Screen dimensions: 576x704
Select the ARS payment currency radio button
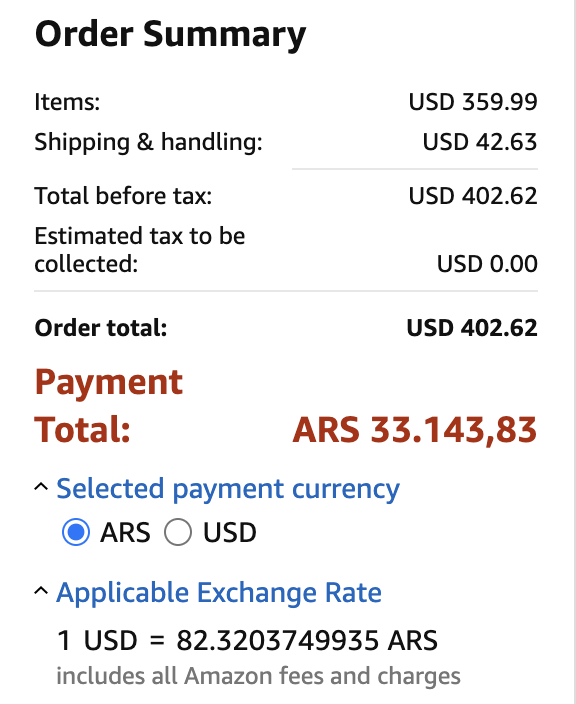76,532
